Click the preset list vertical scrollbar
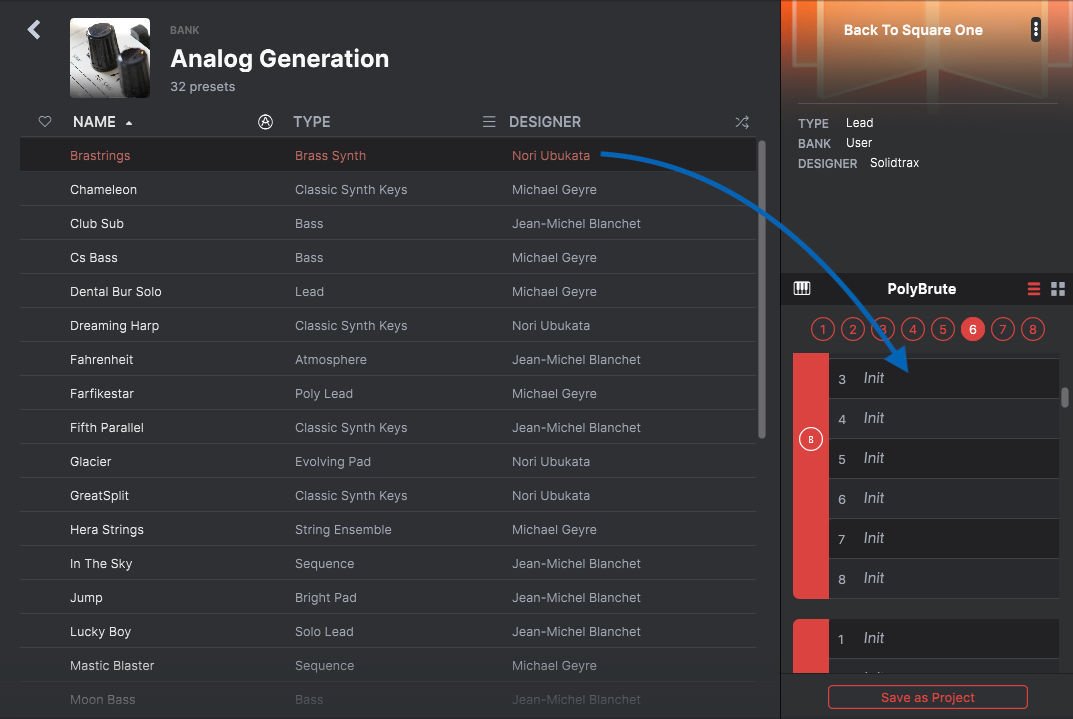The height and width of the screenshot is (719, 1073). tap(762, 289)
